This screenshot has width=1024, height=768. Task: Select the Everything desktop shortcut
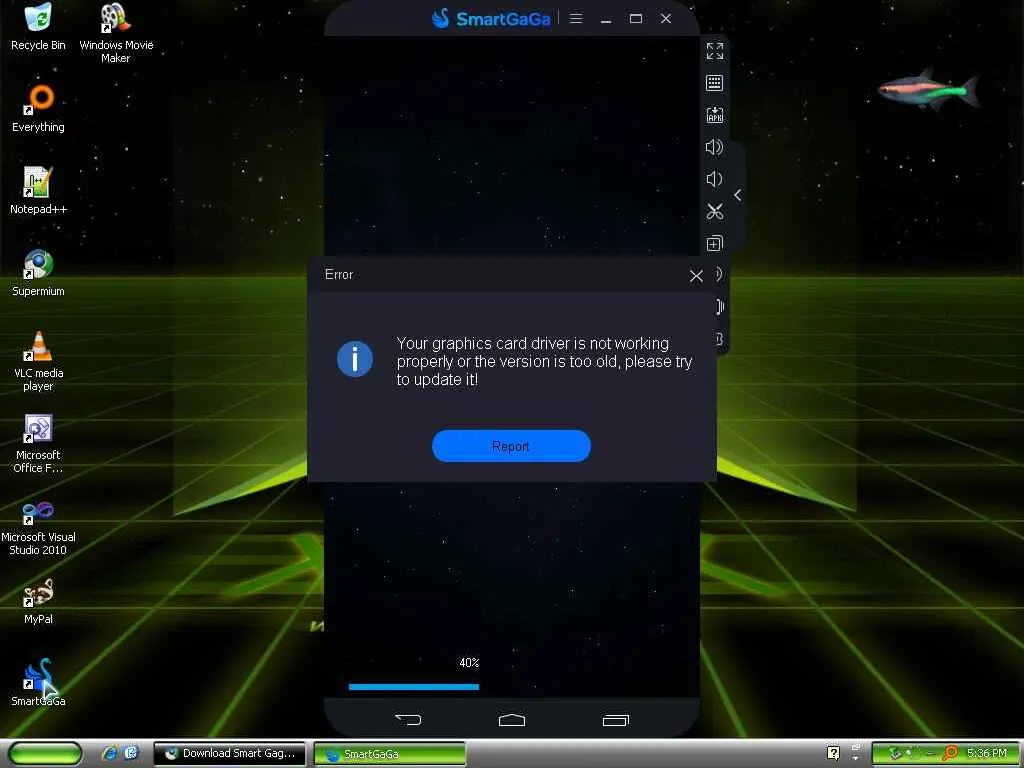pyautogui.click(x=38, y=108)
